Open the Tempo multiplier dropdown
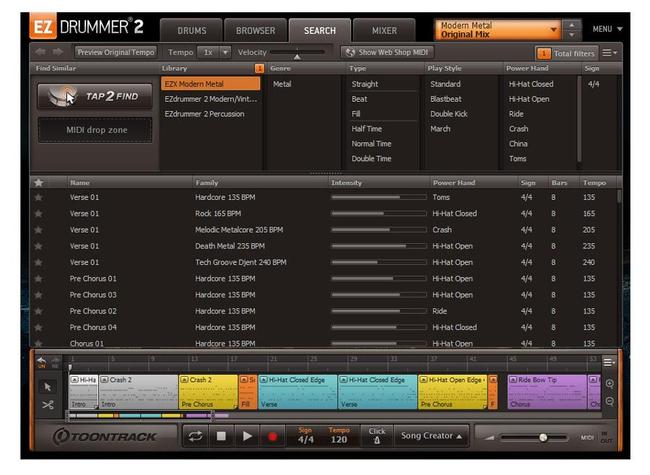650x475 pixels. (x=225, y=52)
